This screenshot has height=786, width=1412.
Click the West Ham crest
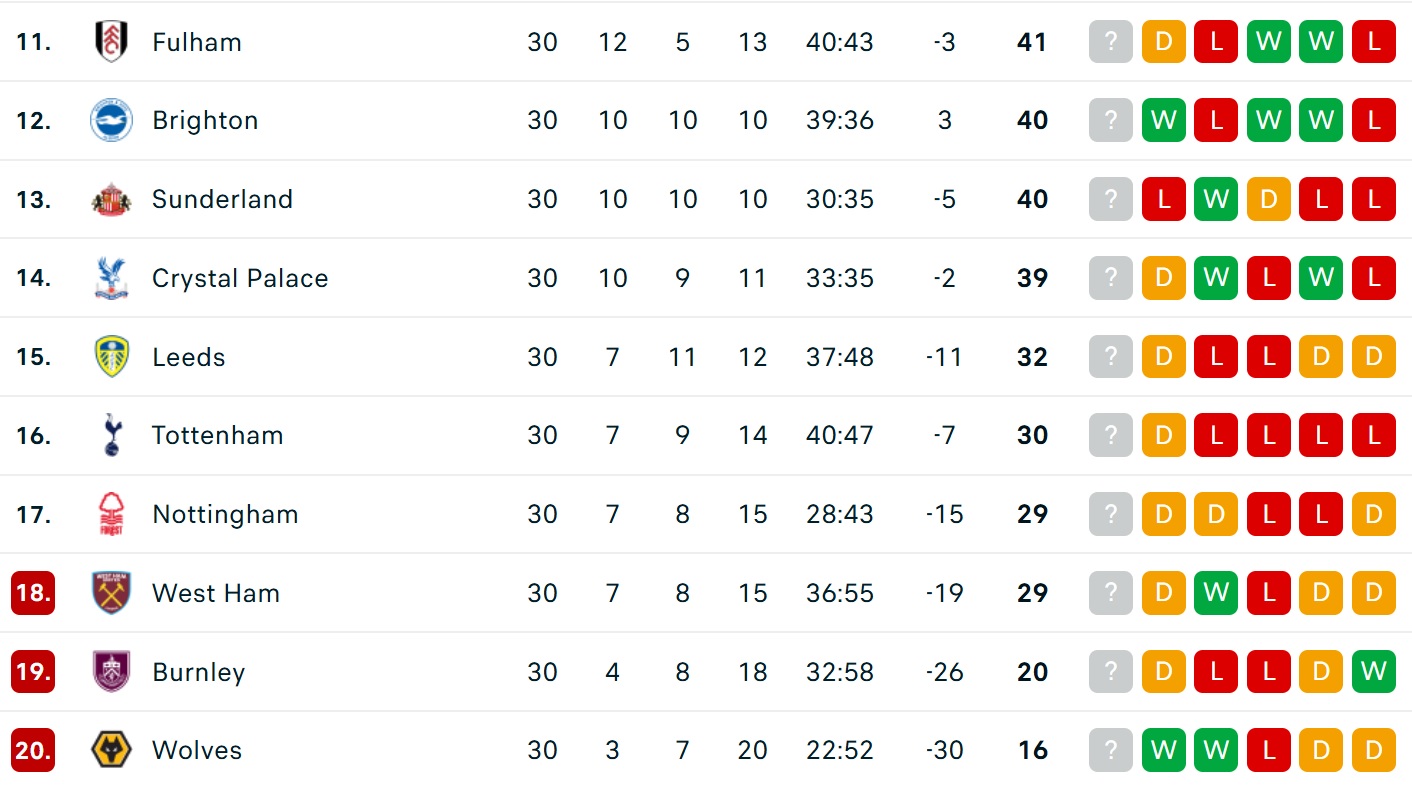111,593
